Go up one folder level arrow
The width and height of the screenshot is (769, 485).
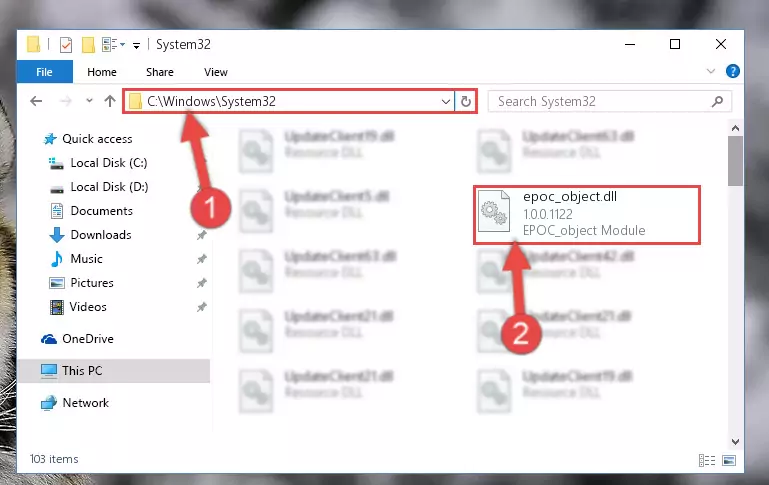[x=110, y=102]
